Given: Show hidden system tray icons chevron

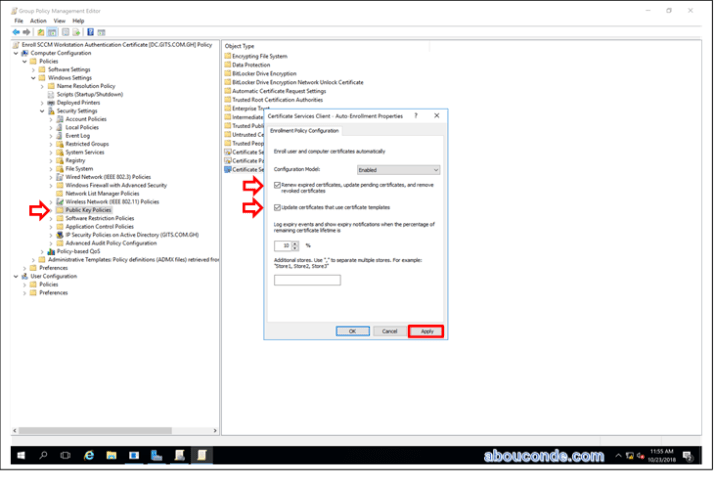Looking at the screenshot, I should tap(618, 455).
